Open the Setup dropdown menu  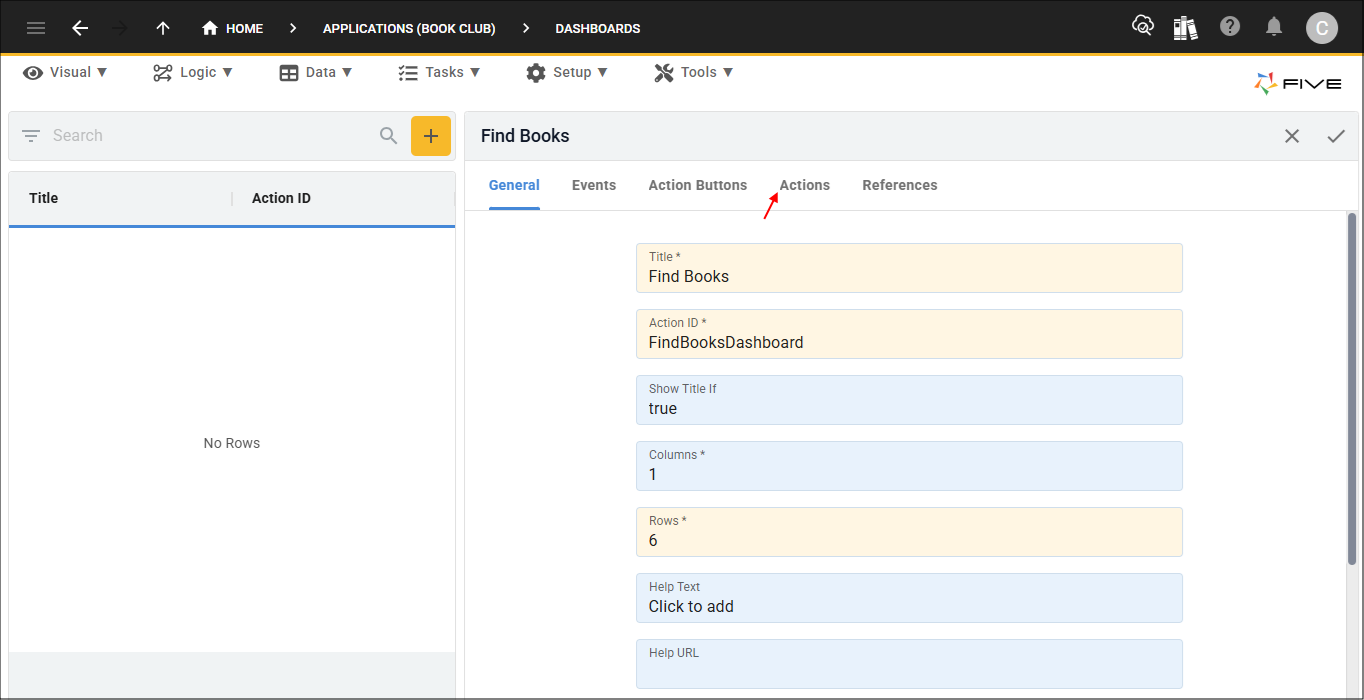pyautogui.click(x=567, y=71)
